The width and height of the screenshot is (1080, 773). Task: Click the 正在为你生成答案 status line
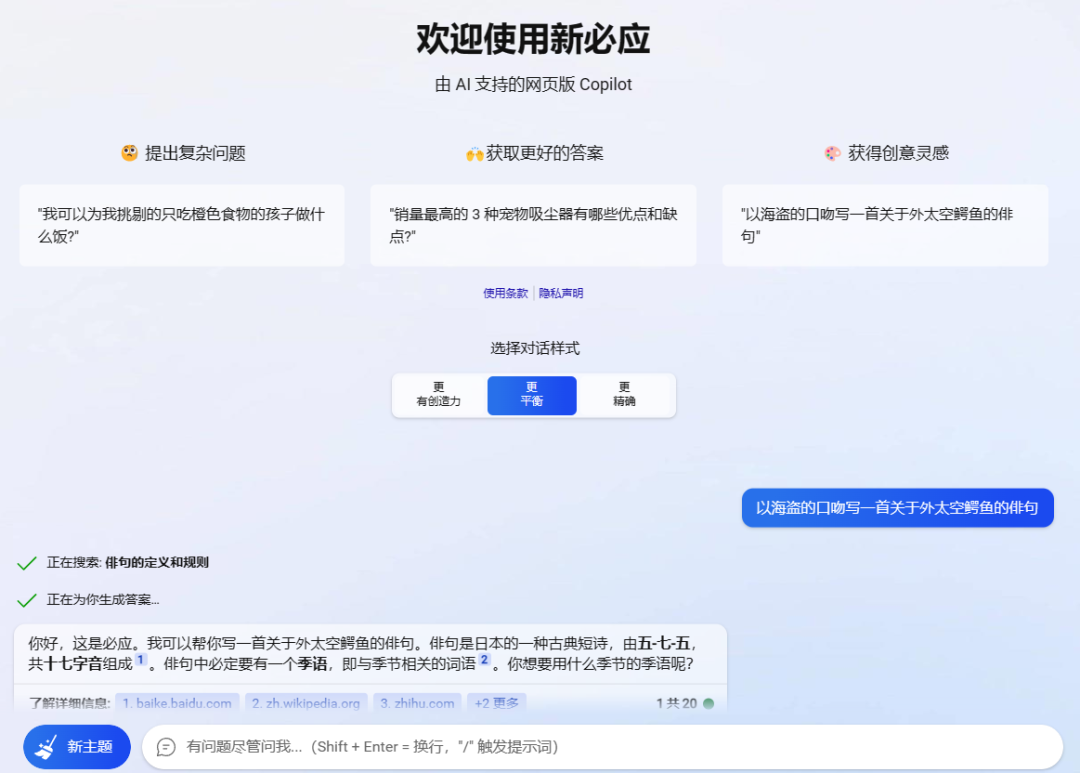point(103,600)
